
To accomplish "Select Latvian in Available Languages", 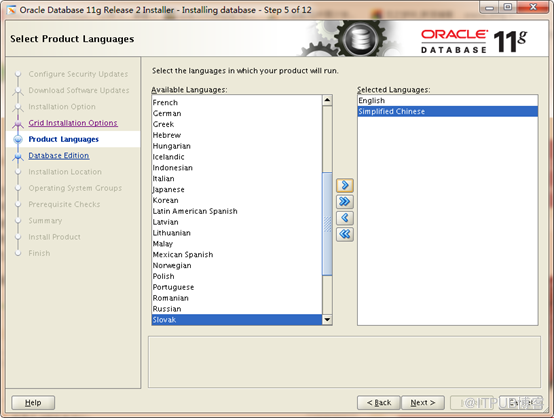I will click(237, 222).
